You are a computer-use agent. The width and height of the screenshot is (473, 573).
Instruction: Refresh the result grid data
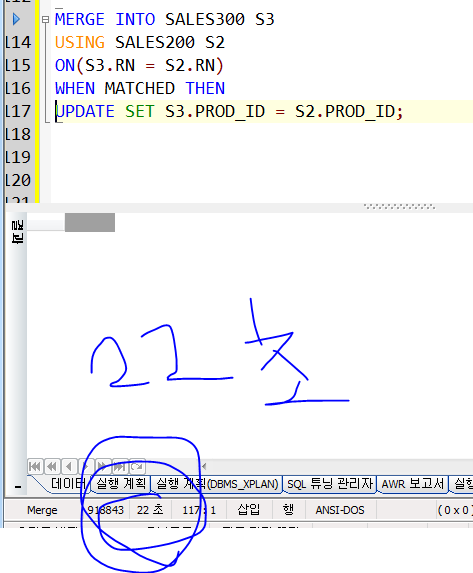(137, 466)
